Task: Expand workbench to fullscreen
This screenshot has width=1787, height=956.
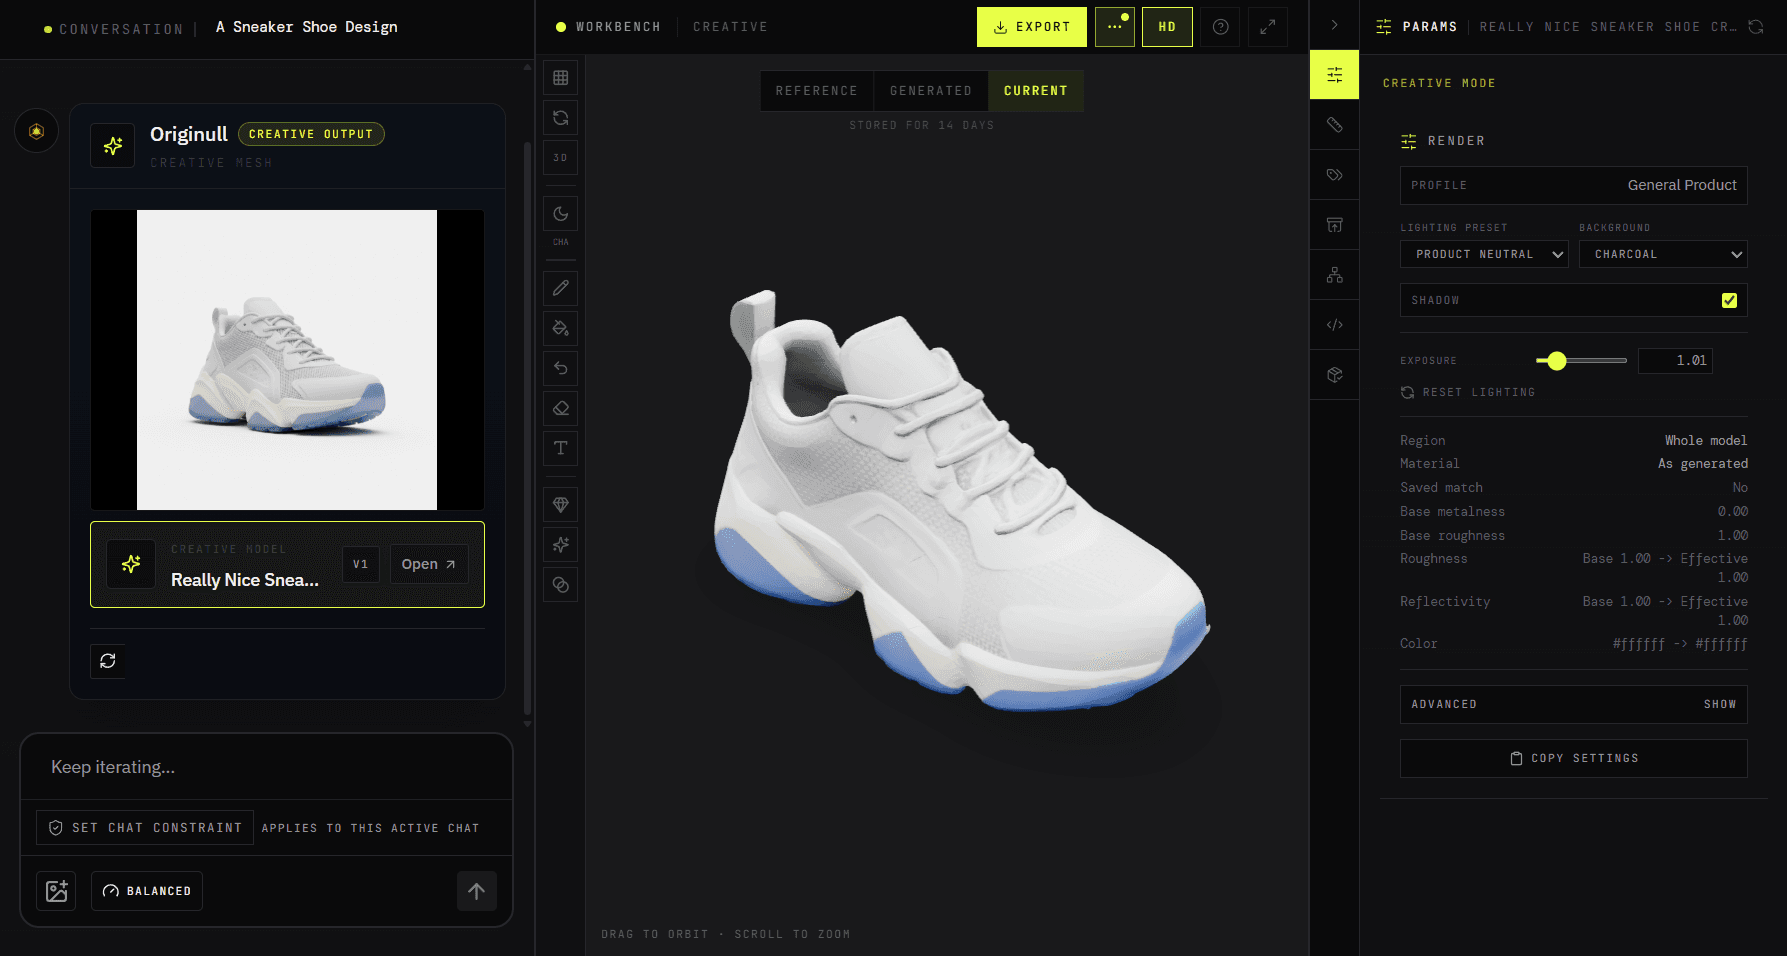Action: tap(1267, 27)
